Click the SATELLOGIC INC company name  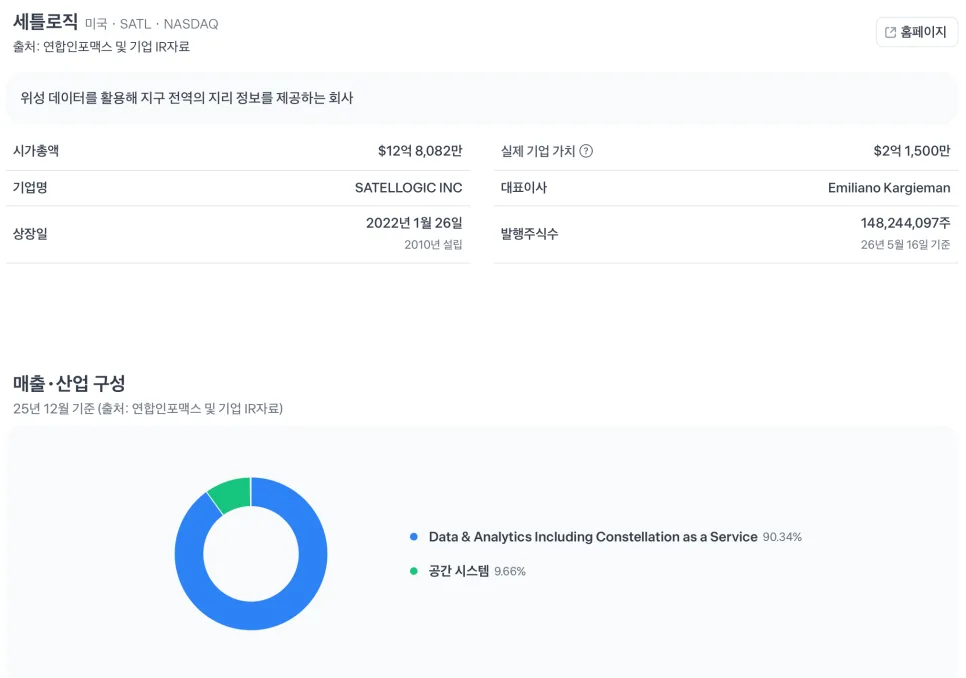coord(408,188)
